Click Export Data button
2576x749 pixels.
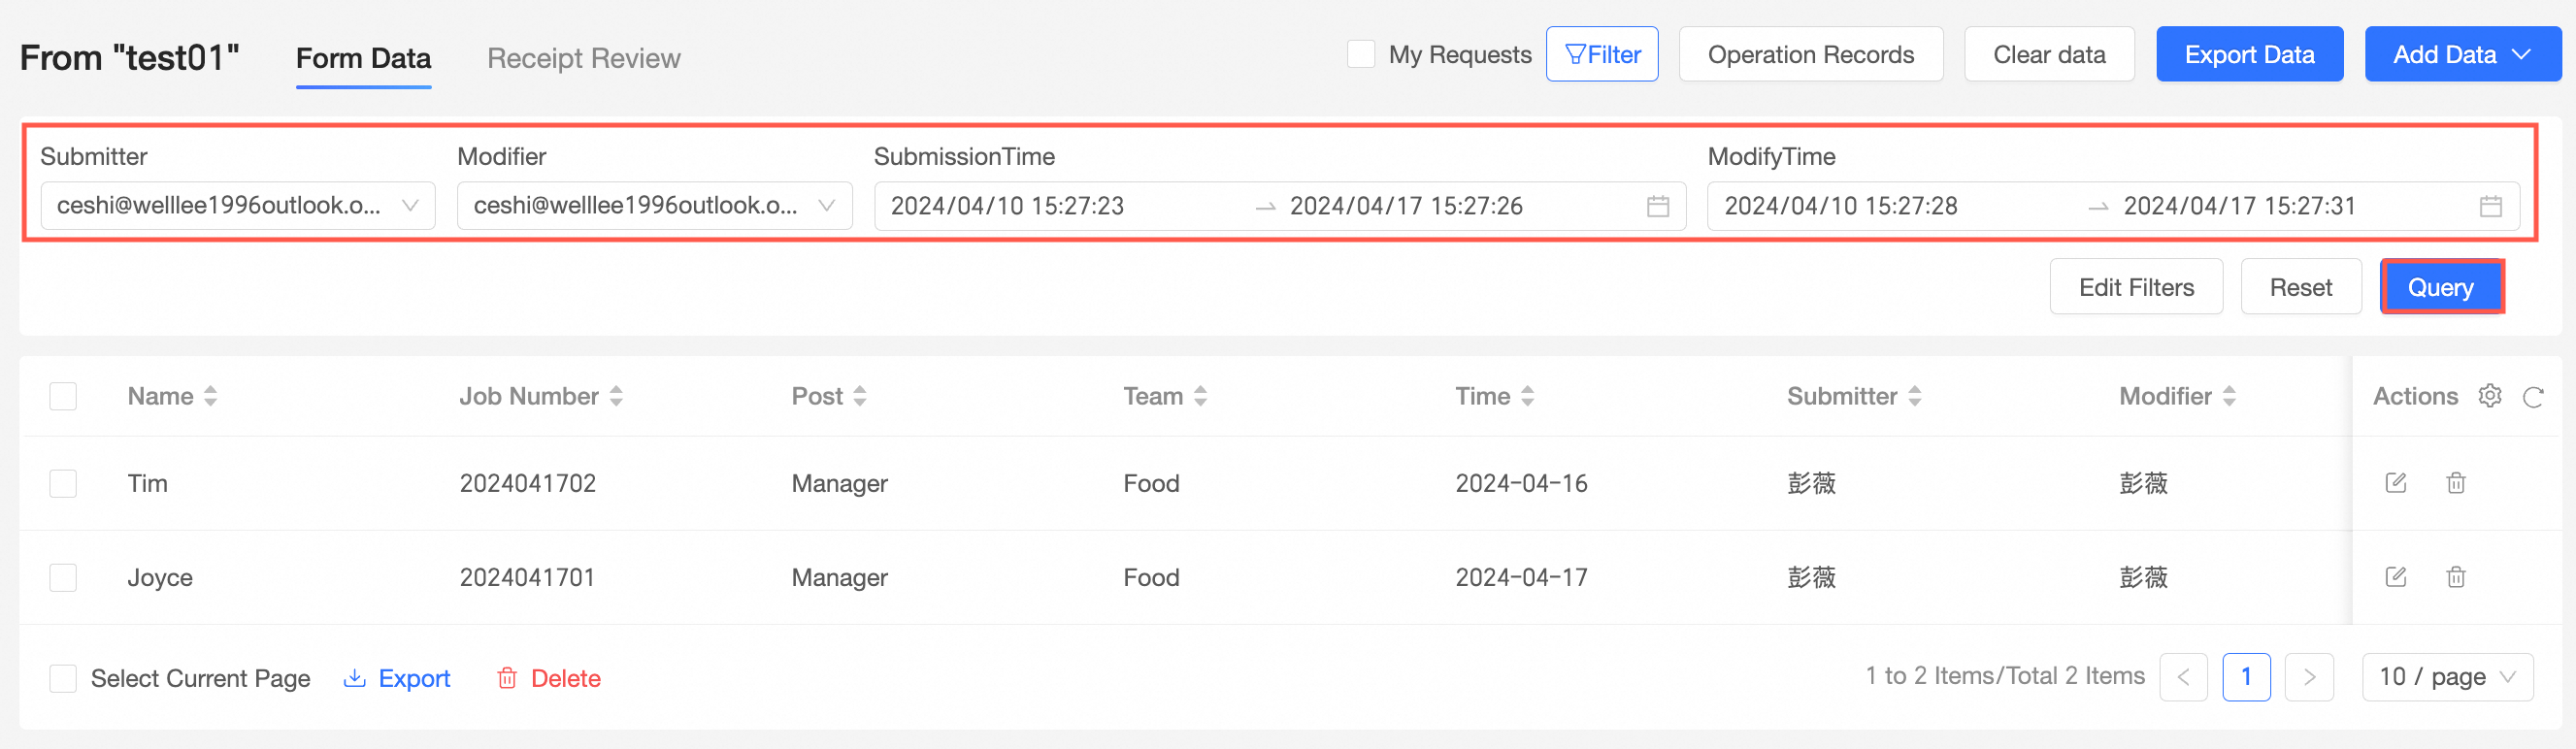pos(2249,55)
